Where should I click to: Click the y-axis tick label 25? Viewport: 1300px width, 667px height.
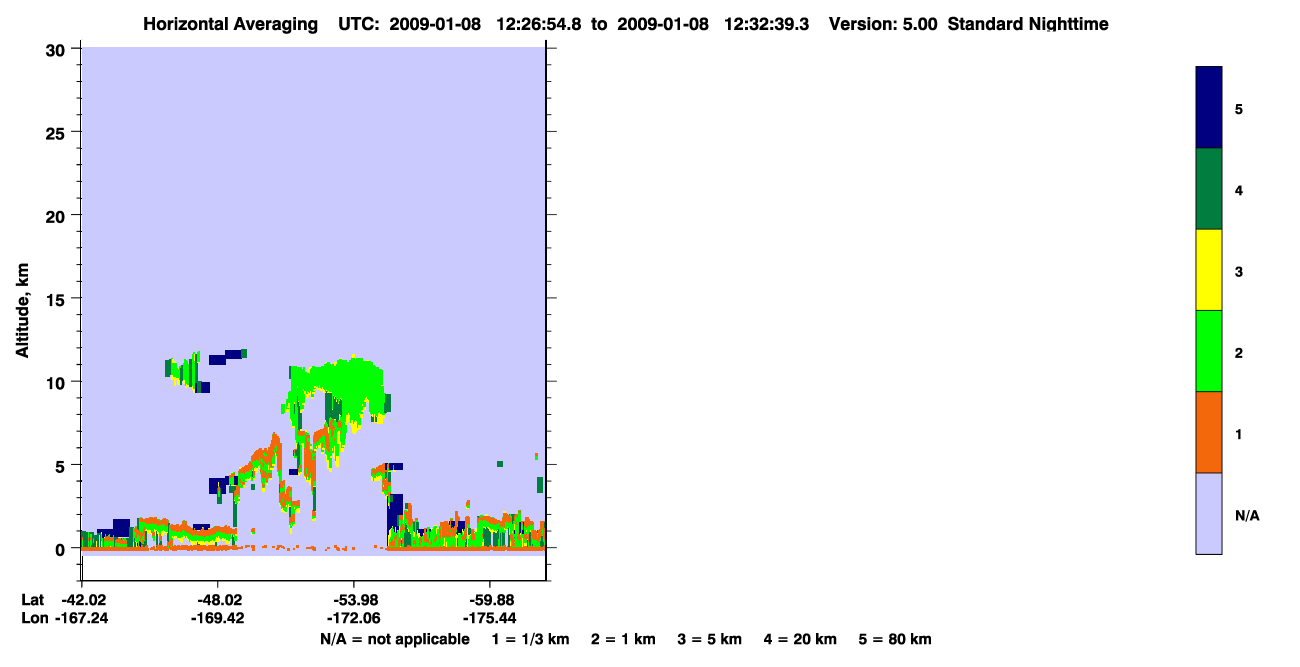[x=58, y=132]
